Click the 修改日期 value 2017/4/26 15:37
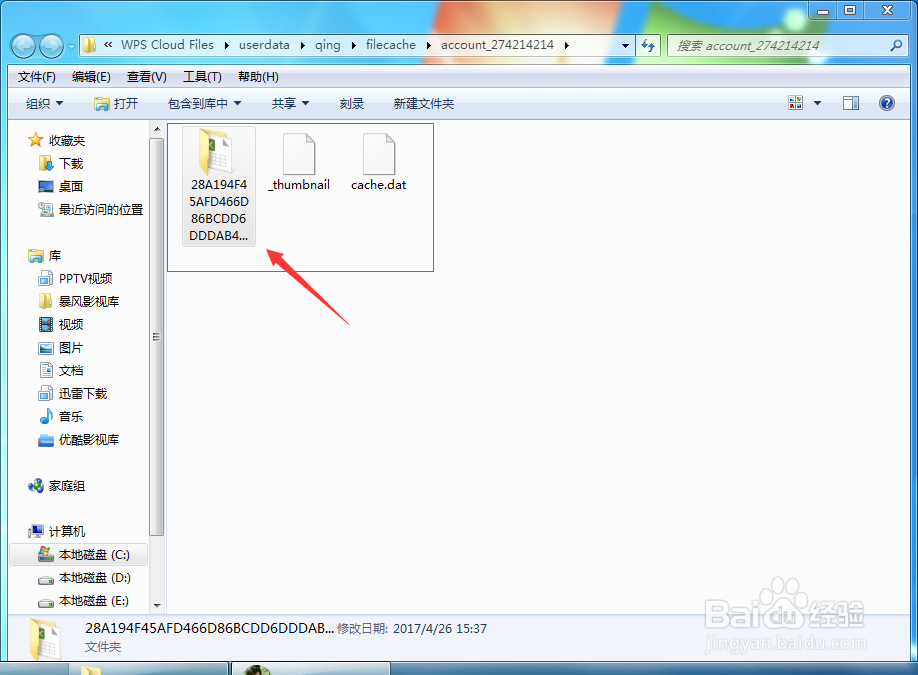The height and width of the screenshot is (675, 918). (440, 629)
